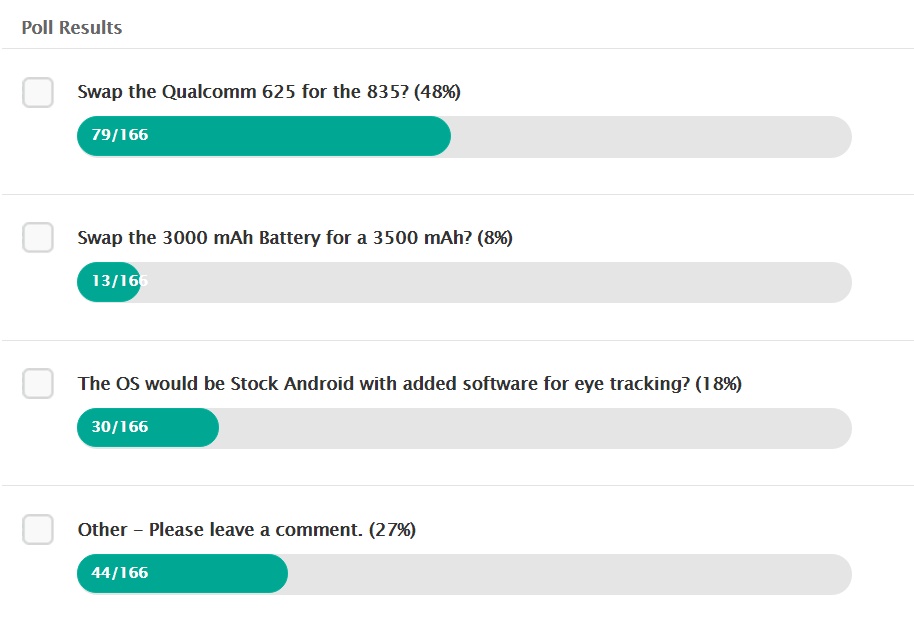Check the box beside the 3500 mAh battery option

(37, 238)
